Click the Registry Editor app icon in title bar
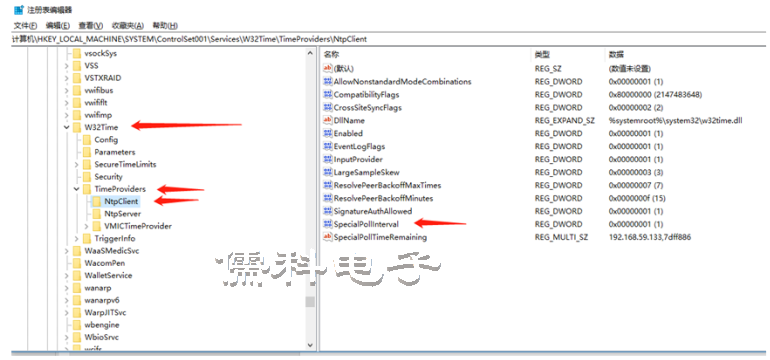The height and width of the screenshot is (360, 770). [x=18, y=9]
